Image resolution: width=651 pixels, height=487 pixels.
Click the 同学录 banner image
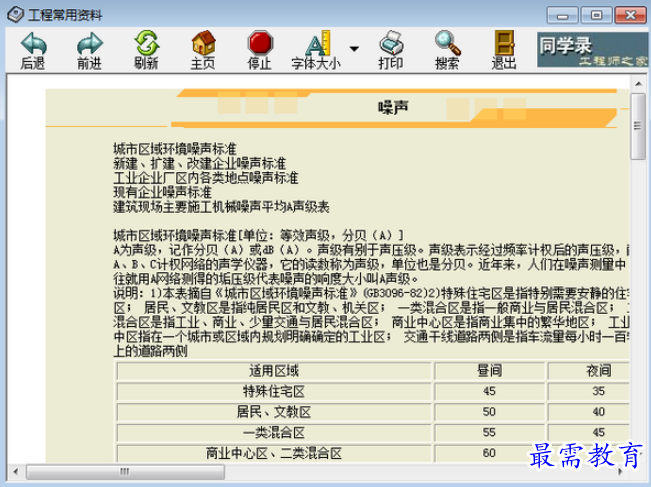592,50
